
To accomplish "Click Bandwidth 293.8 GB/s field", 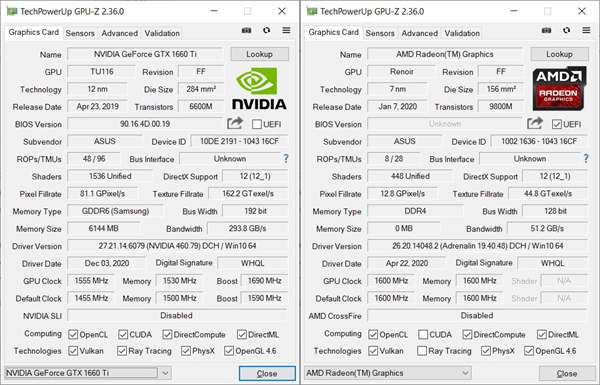I will 248,228.
